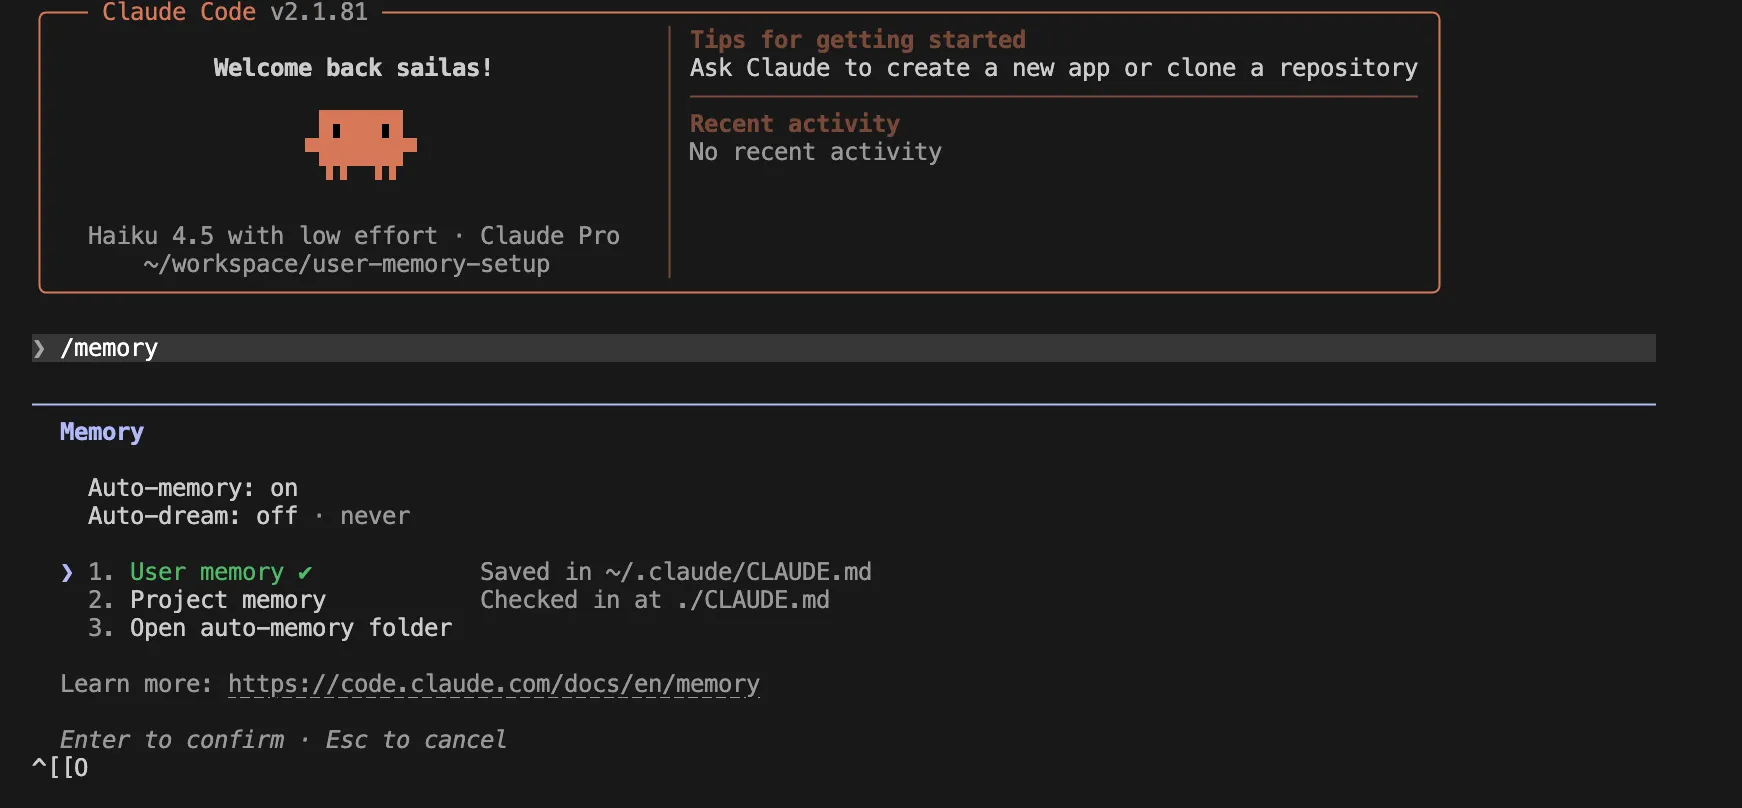
Task: Click the prompt chevron before /memory
Action: pos(39,348)
